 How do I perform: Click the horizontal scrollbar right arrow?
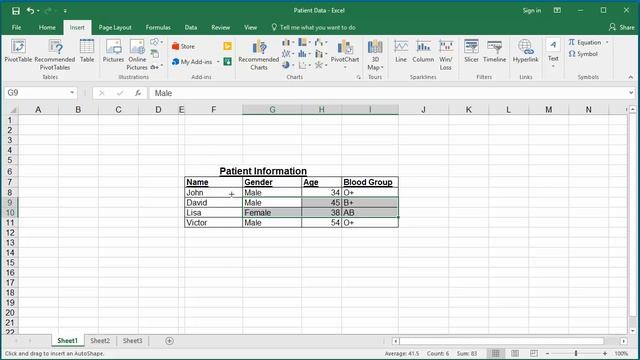coord(624,341)
